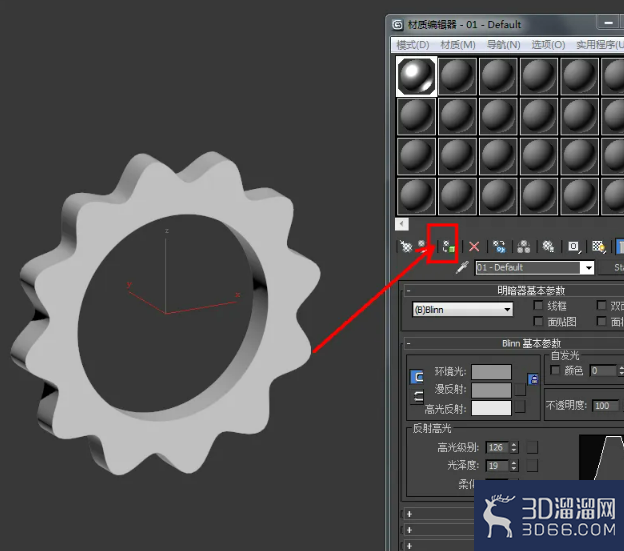Open the 实用程序 menu
The width and height of the screenshot is (624, 551).
point(600,45)
